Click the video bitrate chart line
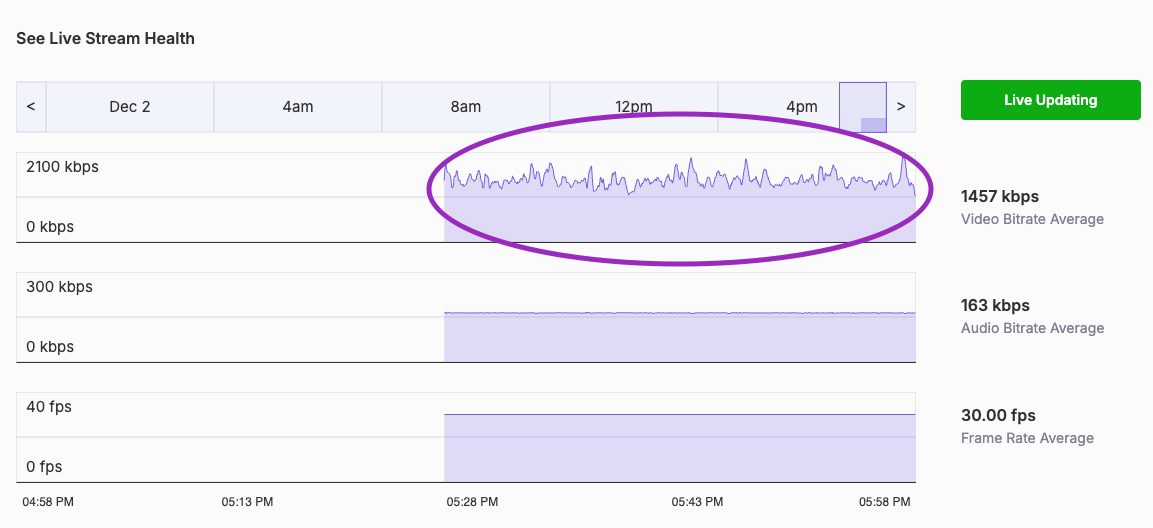Screen dimensions: 1153x528 click(x=679, y=178)
